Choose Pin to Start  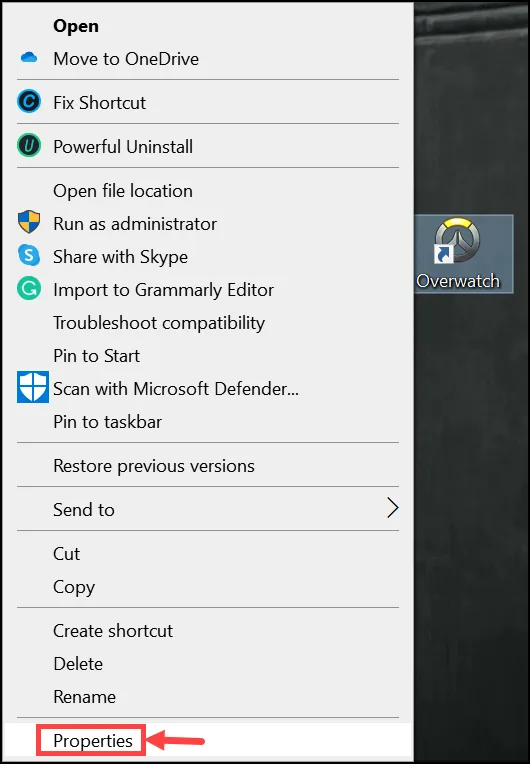[x=208, y=356]
